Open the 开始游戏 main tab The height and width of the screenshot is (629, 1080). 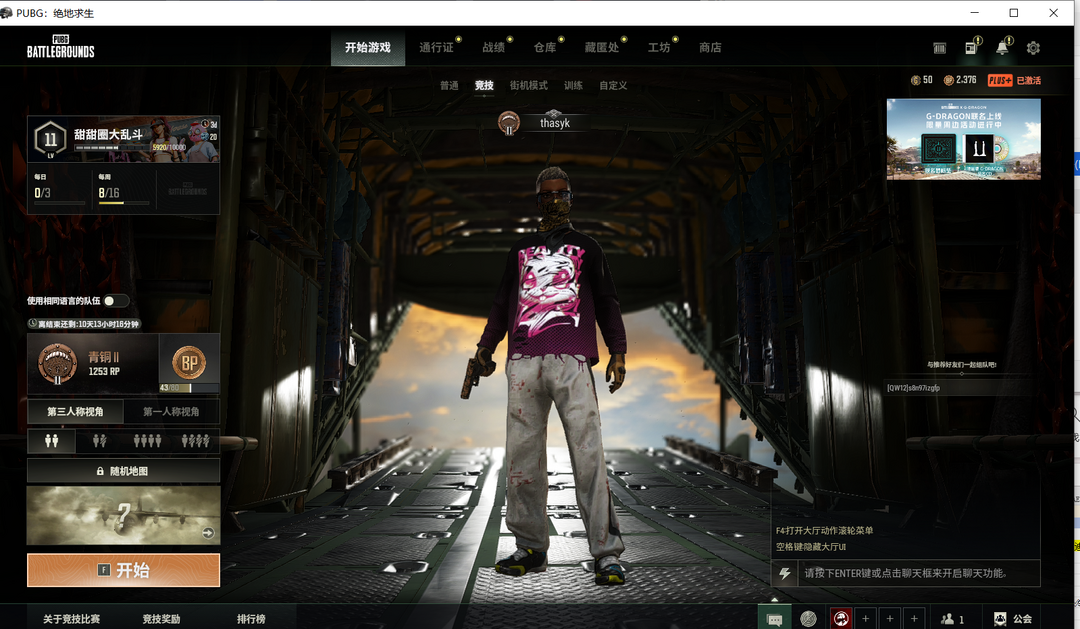368,48
